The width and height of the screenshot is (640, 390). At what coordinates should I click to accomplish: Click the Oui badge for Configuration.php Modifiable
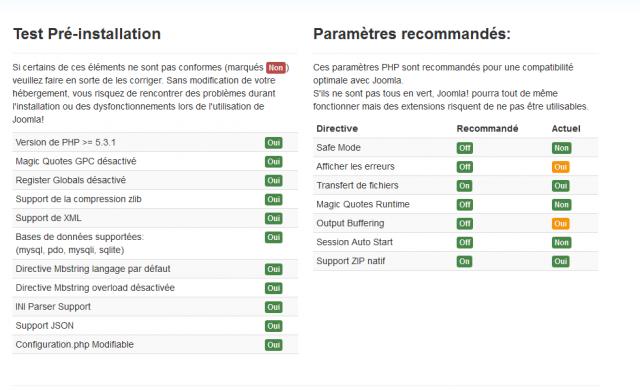point(273,345)
